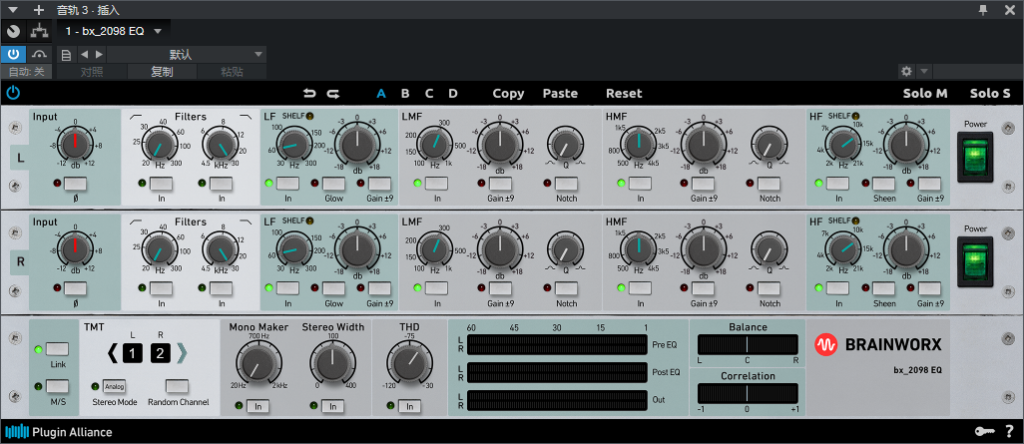Viewport: 1024px width, 444px height.
Task: Pin the plugin window
Action: (x=983, y=9)
